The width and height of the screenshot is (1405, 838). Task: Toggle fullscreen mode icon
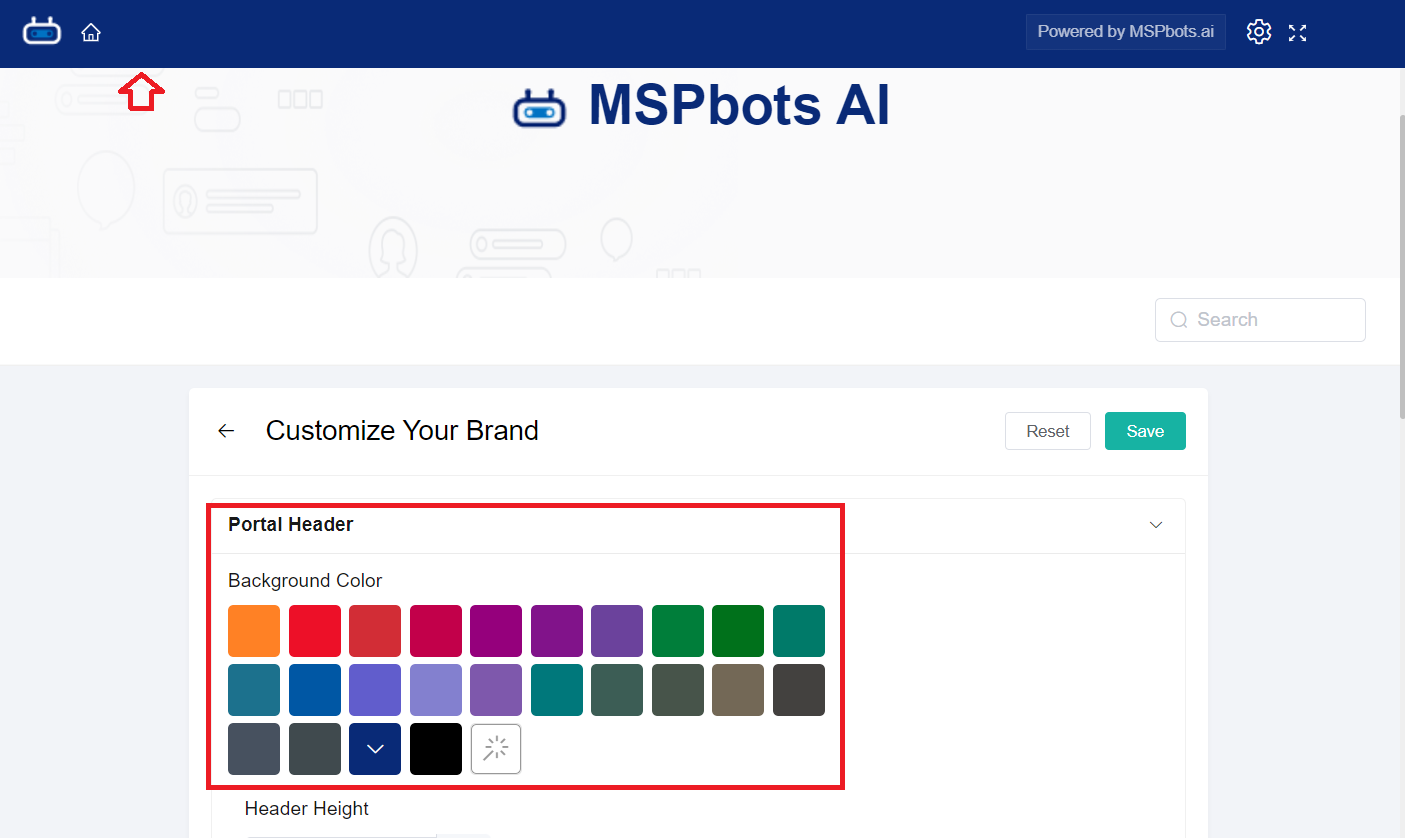click(x=1297, y=33)
